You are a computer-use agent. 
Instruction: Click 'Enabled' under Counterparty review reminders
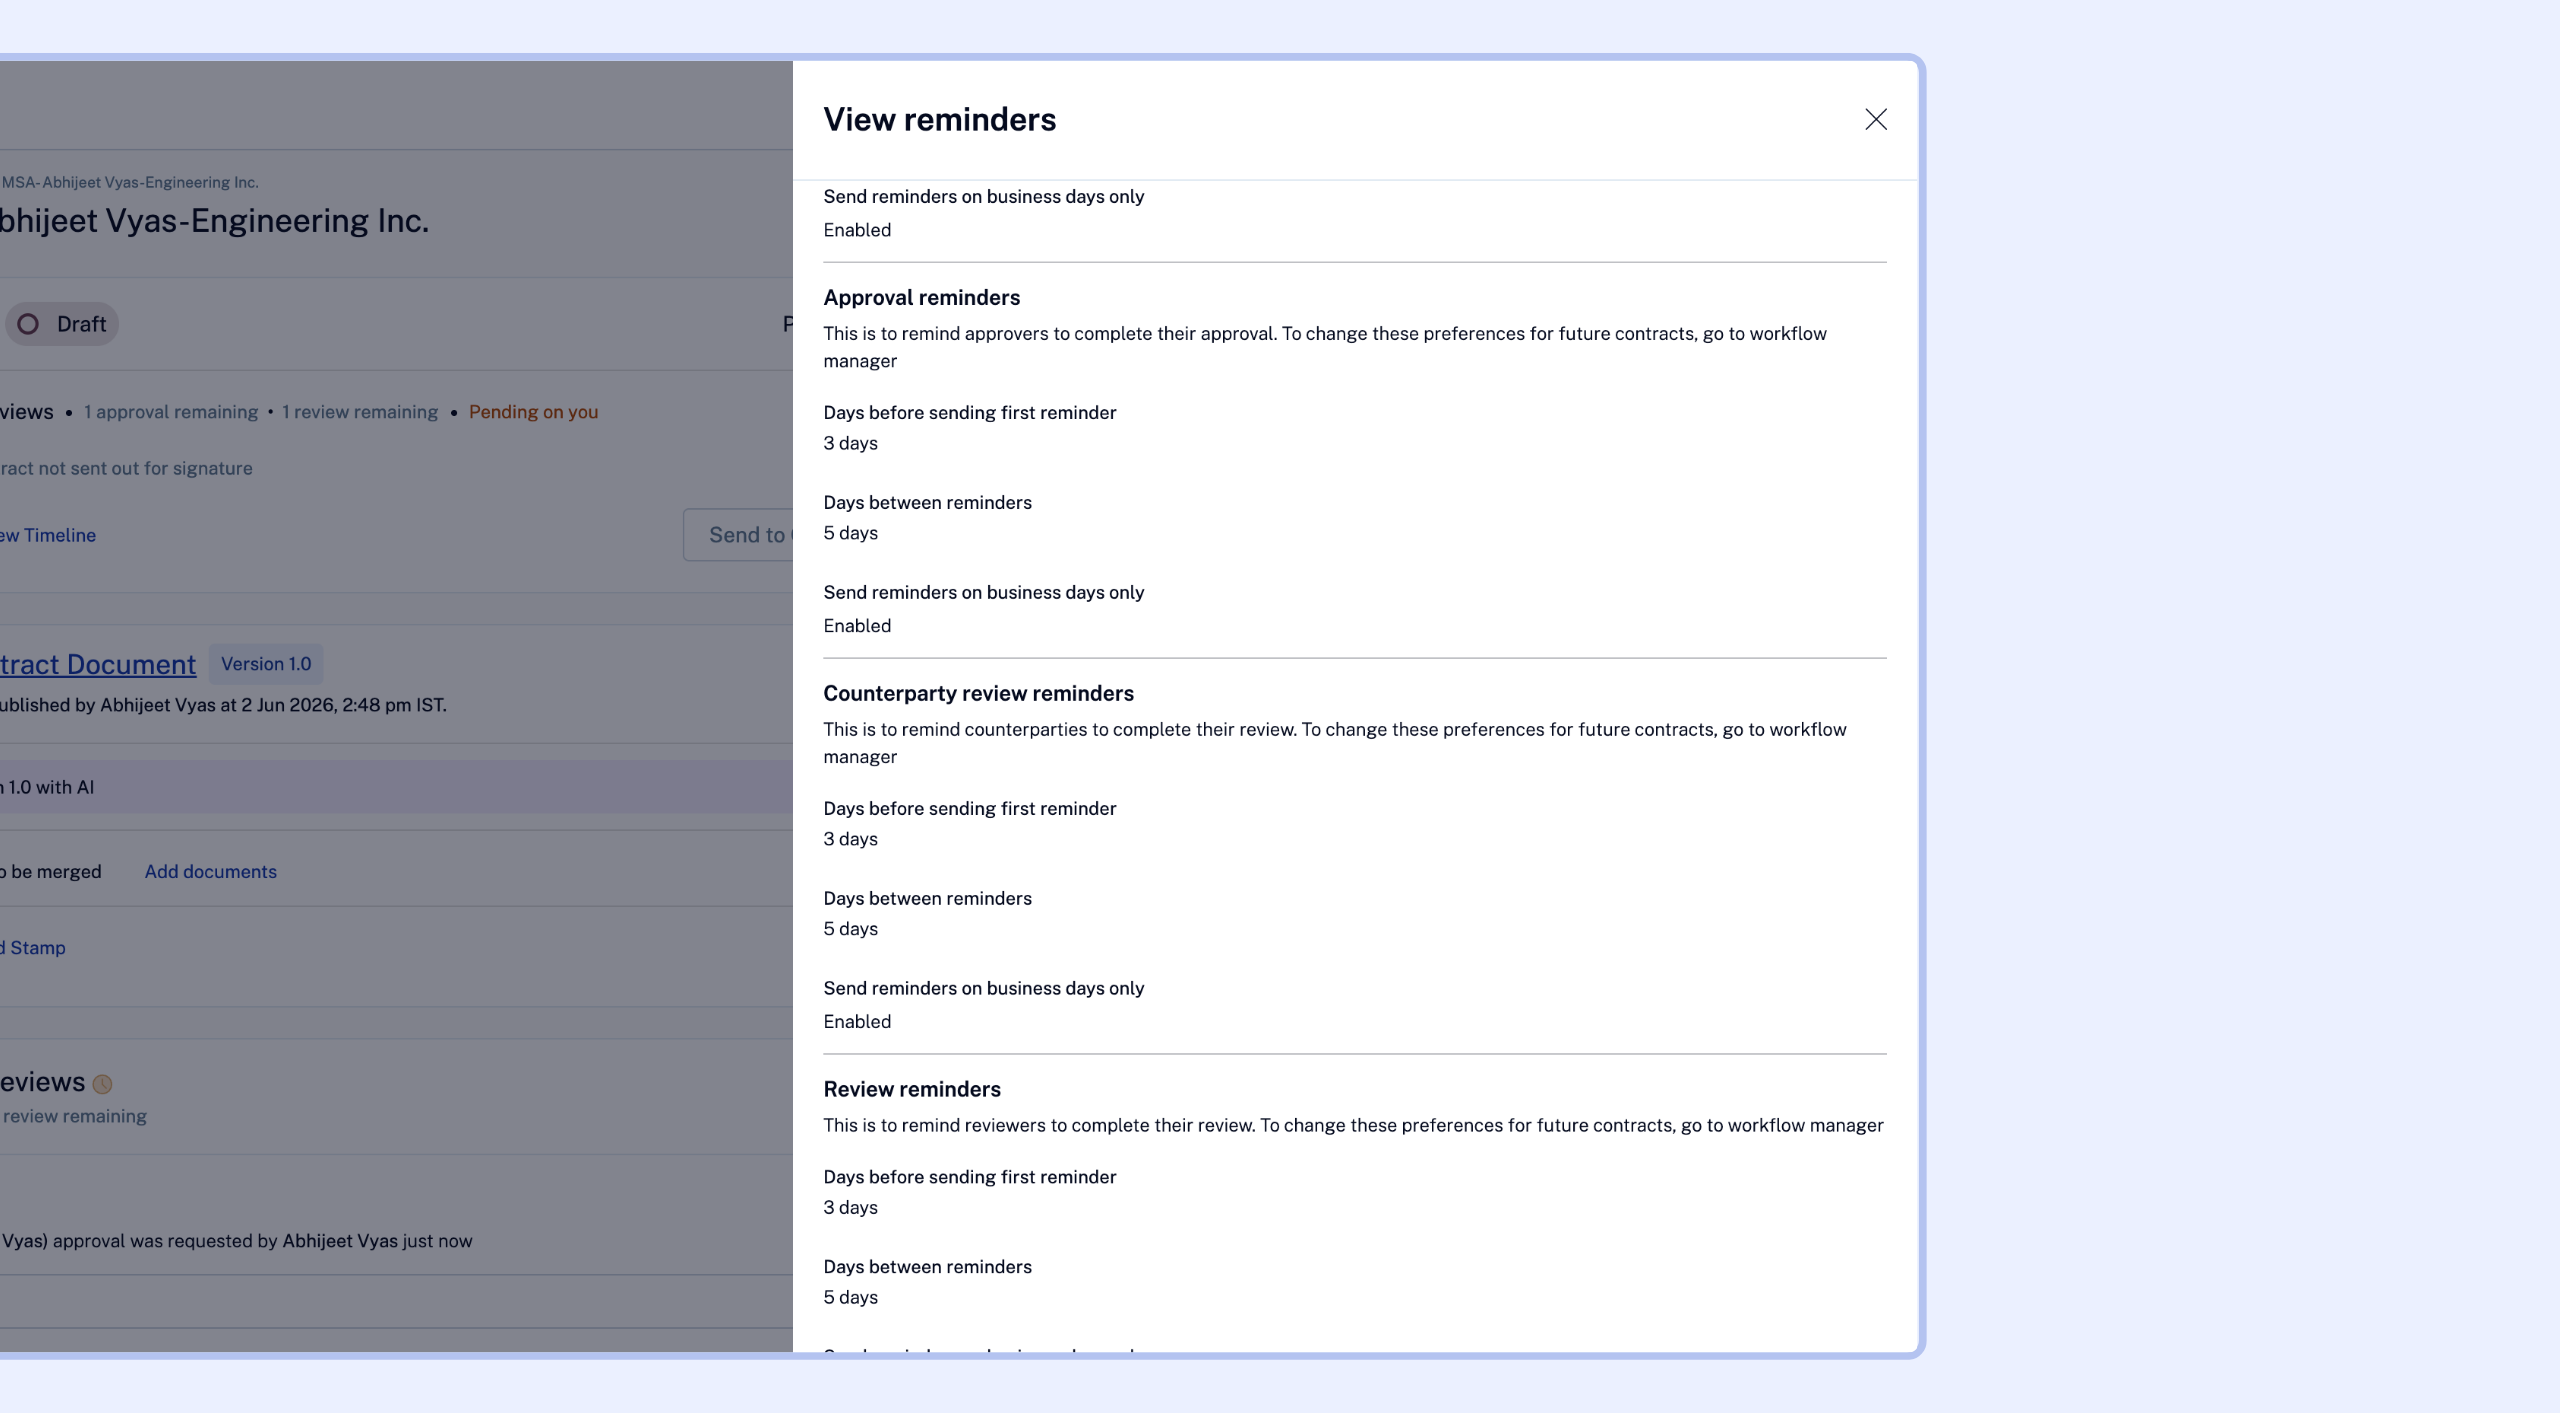[857, 1022]
